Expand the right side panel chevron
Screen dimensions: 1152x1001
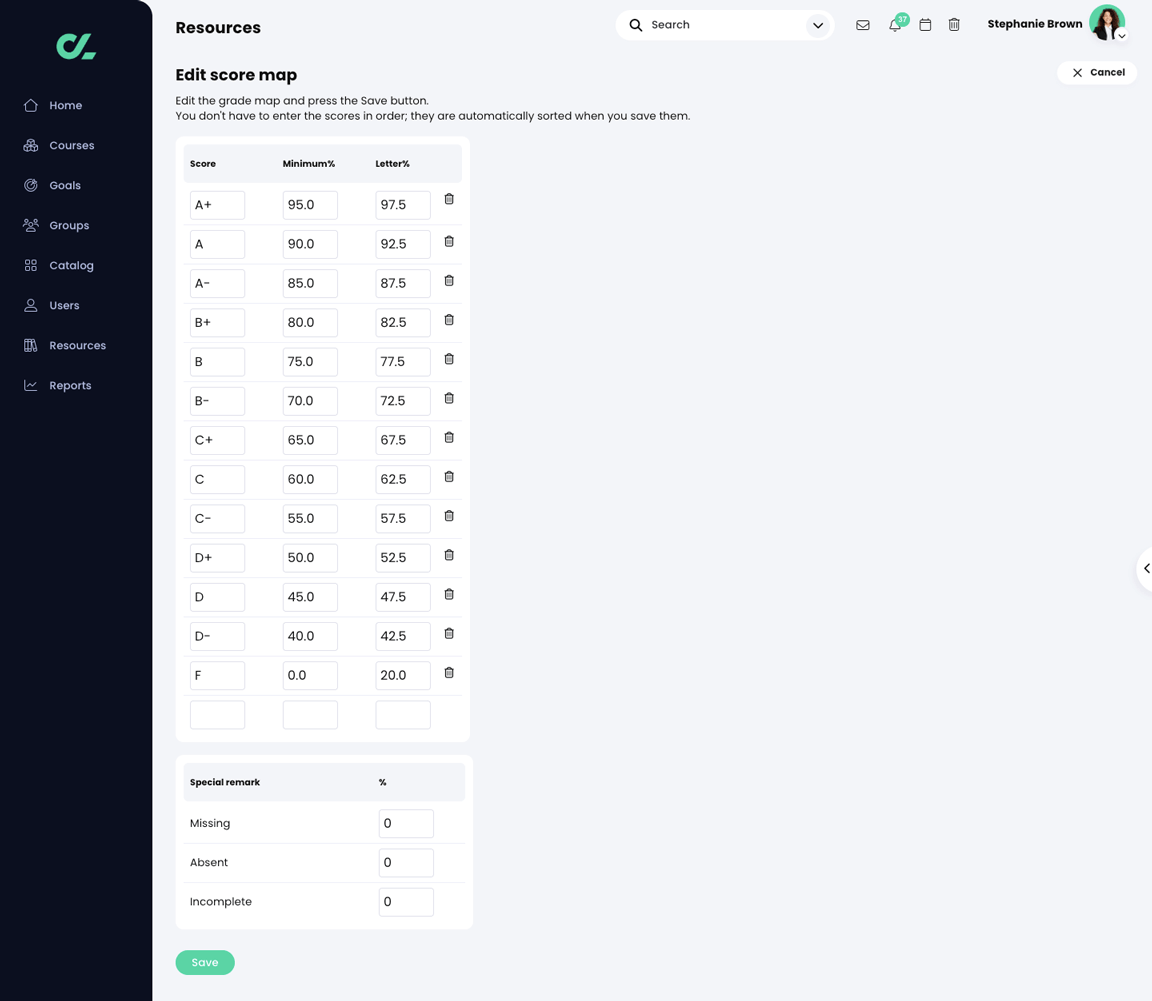click(x=1145, y=568)
